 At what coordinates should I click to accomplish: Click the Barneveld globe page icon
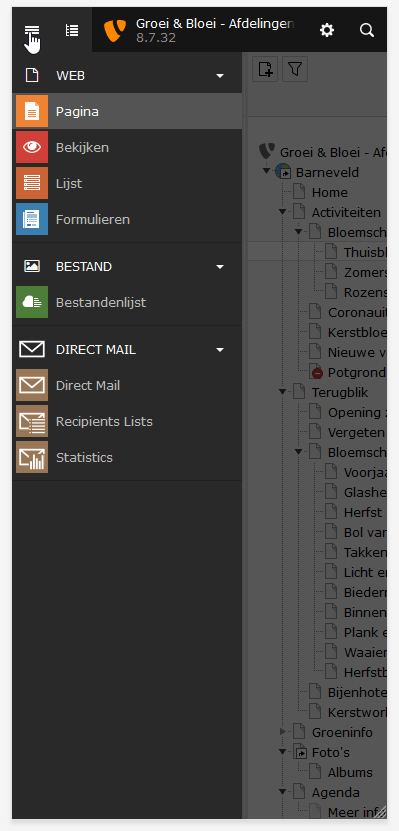click(x=283, y=172)
